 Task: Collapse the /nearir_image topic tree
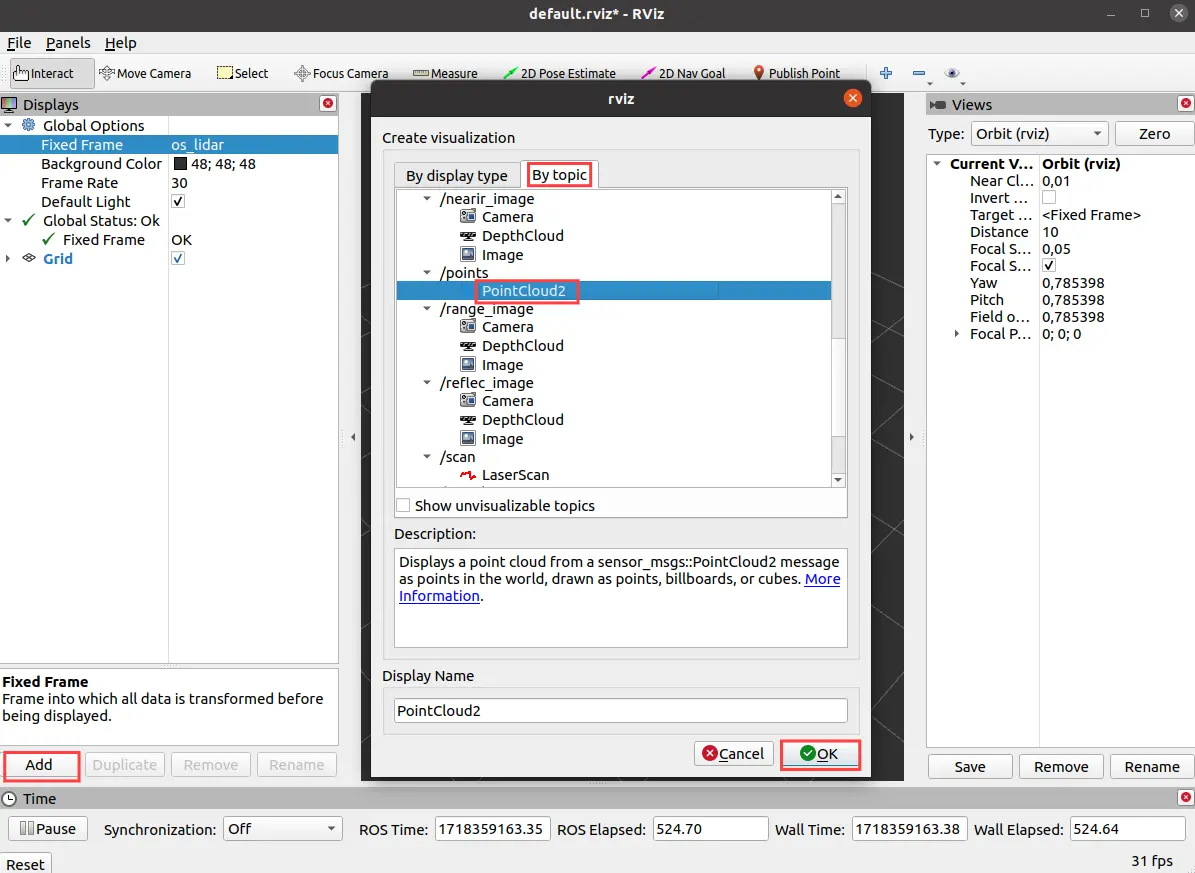(x=428, y=199)
